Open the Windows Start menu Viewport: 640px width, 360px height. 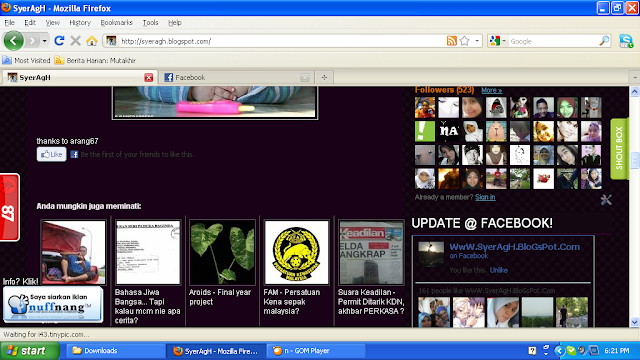(30, 351)
